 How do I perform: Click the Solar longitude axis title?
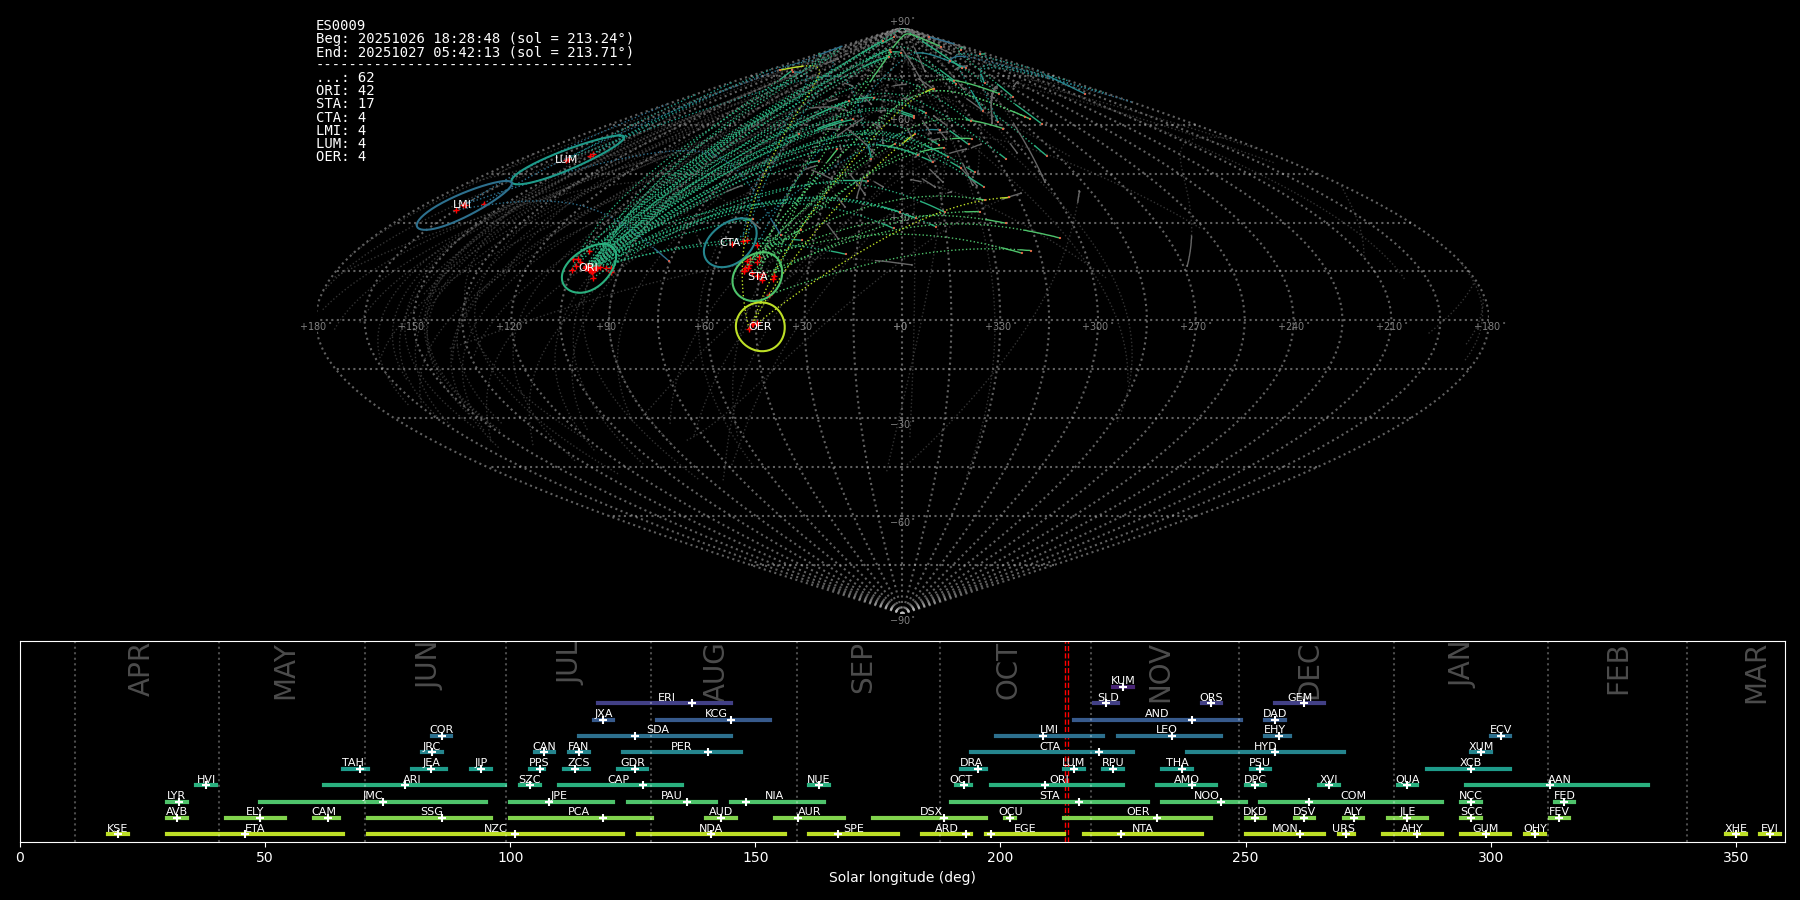(902, 877)
